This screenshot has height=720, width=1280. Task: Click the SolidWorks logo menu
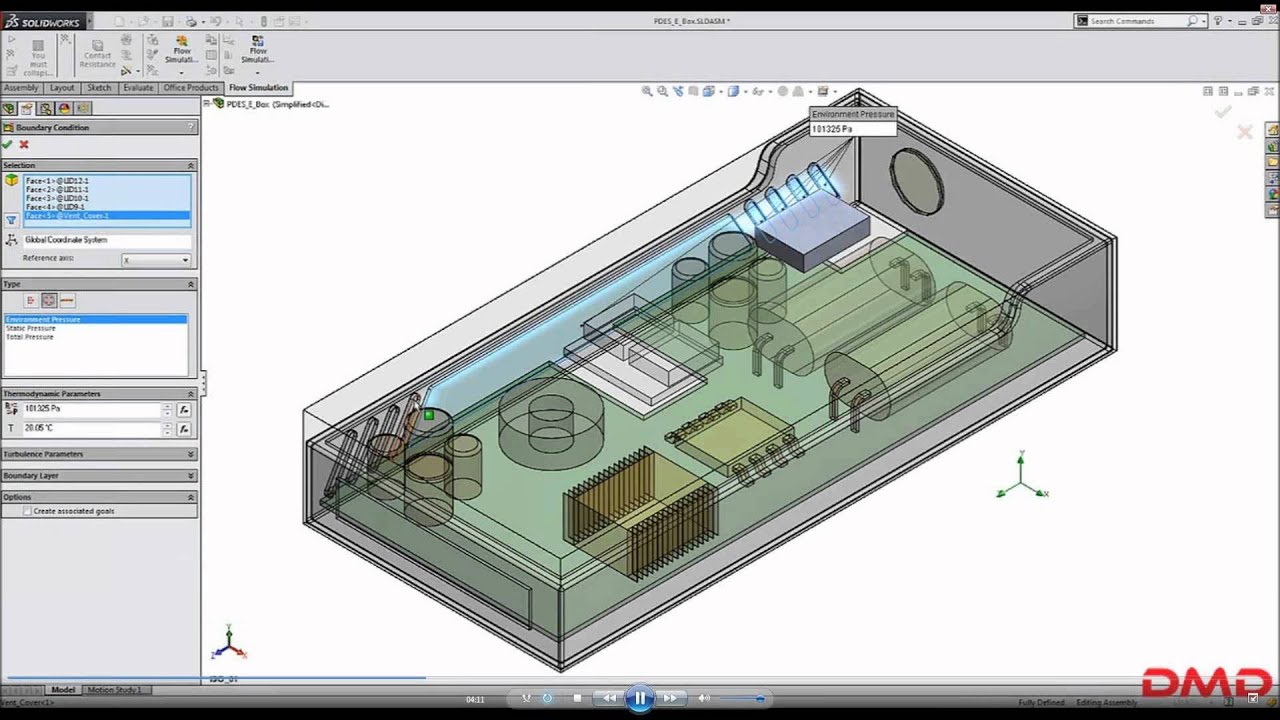[46, 20]
